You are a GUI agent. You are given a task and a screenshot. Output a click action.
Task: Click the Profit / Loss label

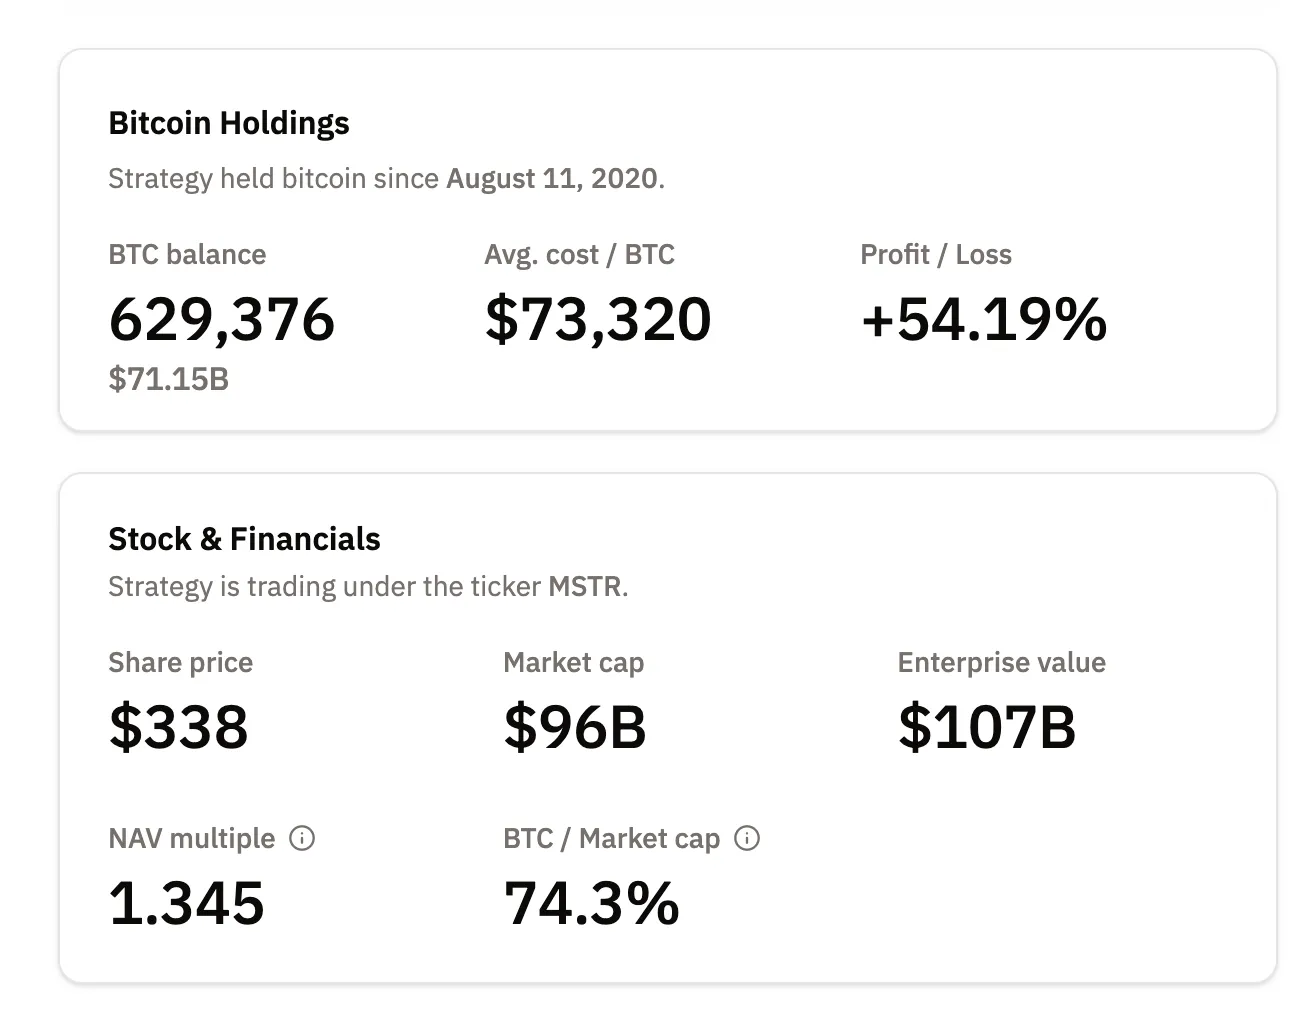[x=936, y=255]
